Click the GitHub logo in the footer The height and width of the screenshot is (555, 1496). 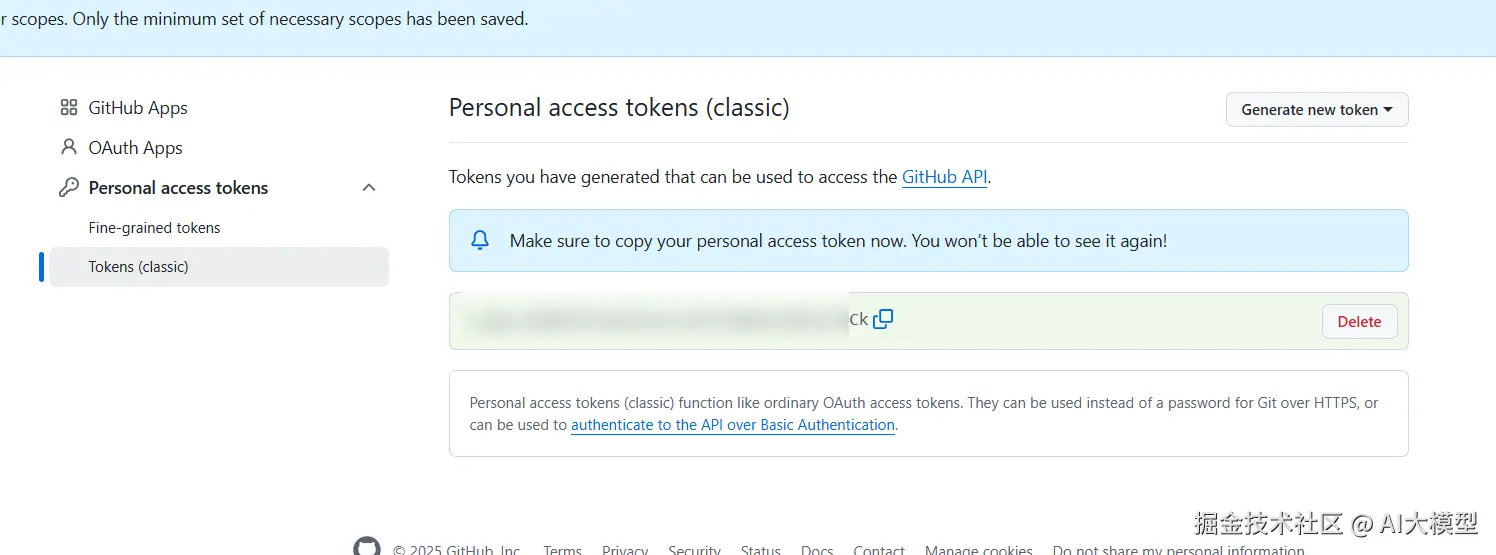pos(367,547)
